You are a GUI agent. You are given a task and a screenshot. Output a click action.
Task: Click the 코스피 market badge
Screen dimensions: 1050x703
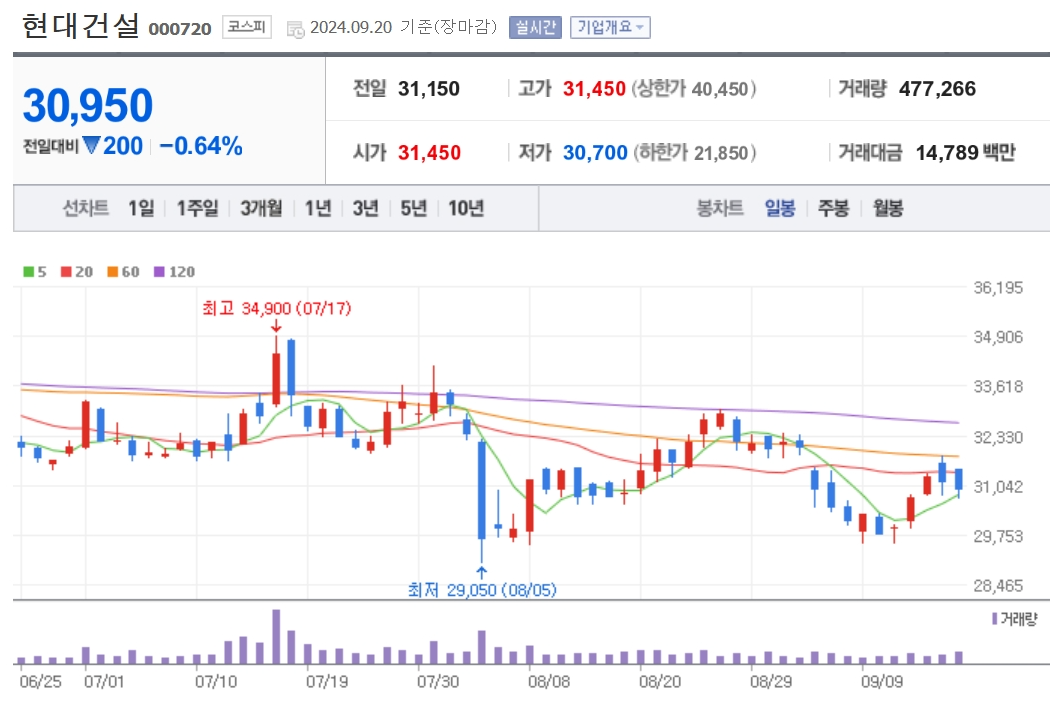click(x=246, y=27)
